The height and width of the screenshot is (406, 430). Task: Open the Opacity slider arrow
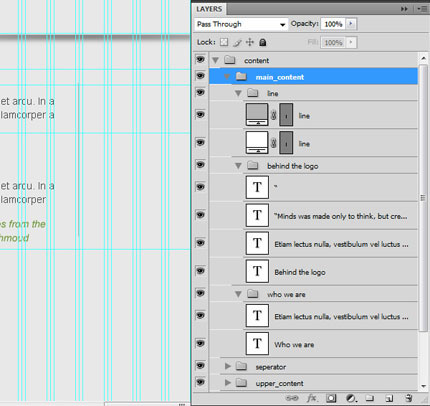tap(351, 24)
